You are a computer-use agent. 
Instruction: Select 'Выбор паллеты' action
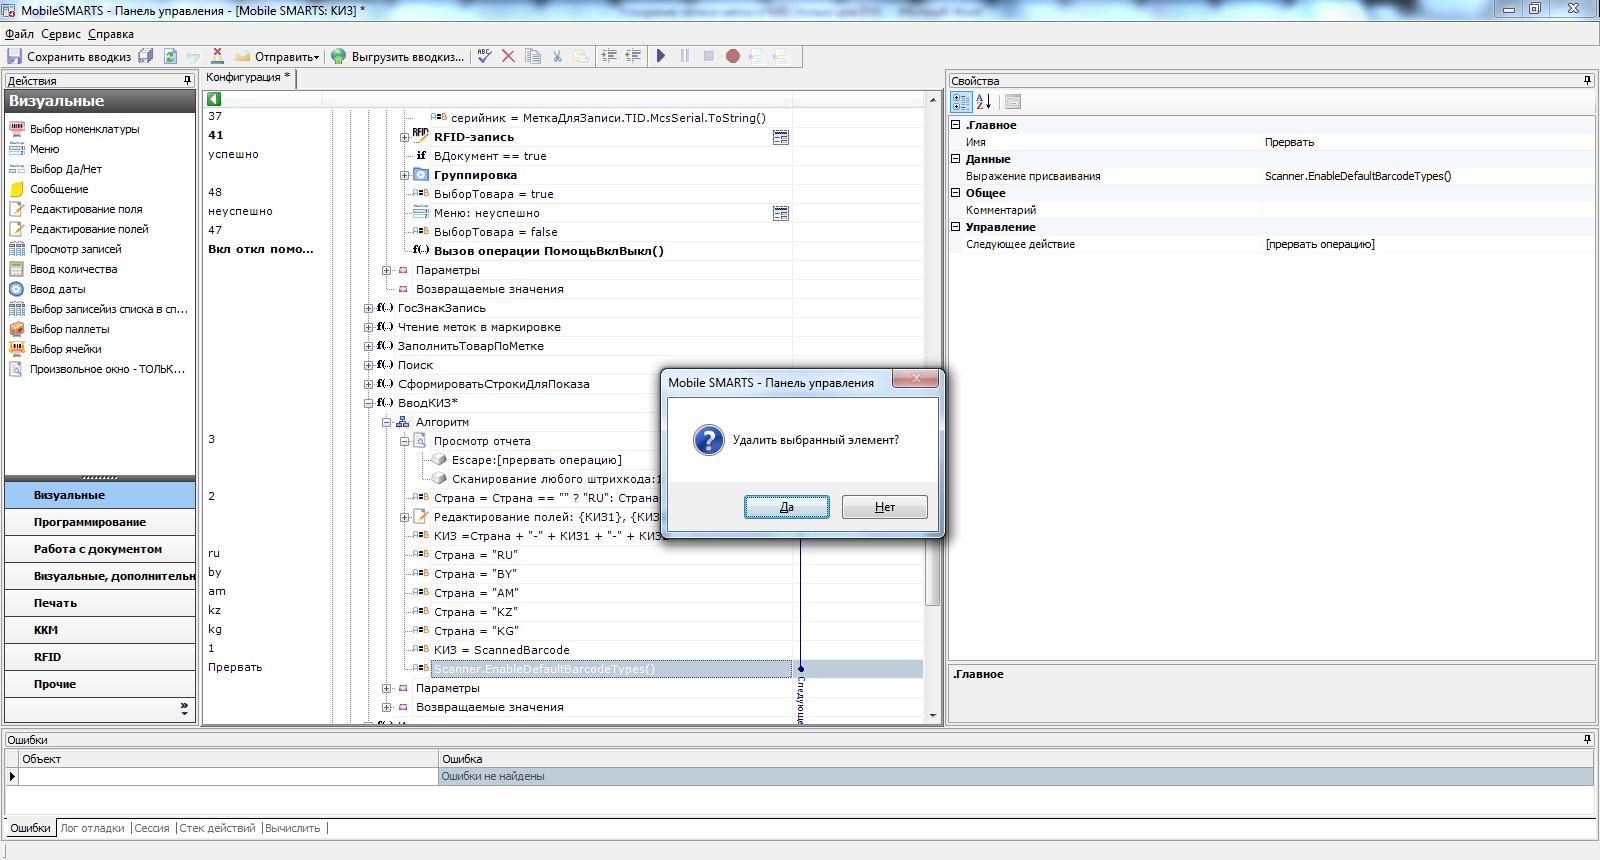click(69, 329)
